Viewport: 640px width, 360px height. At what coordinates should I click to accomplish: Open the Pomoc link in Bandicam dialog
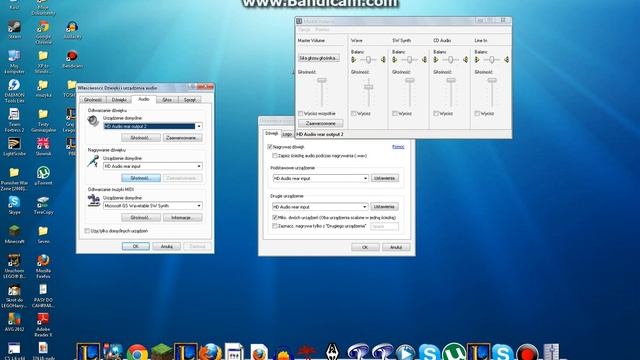[398, 147]
